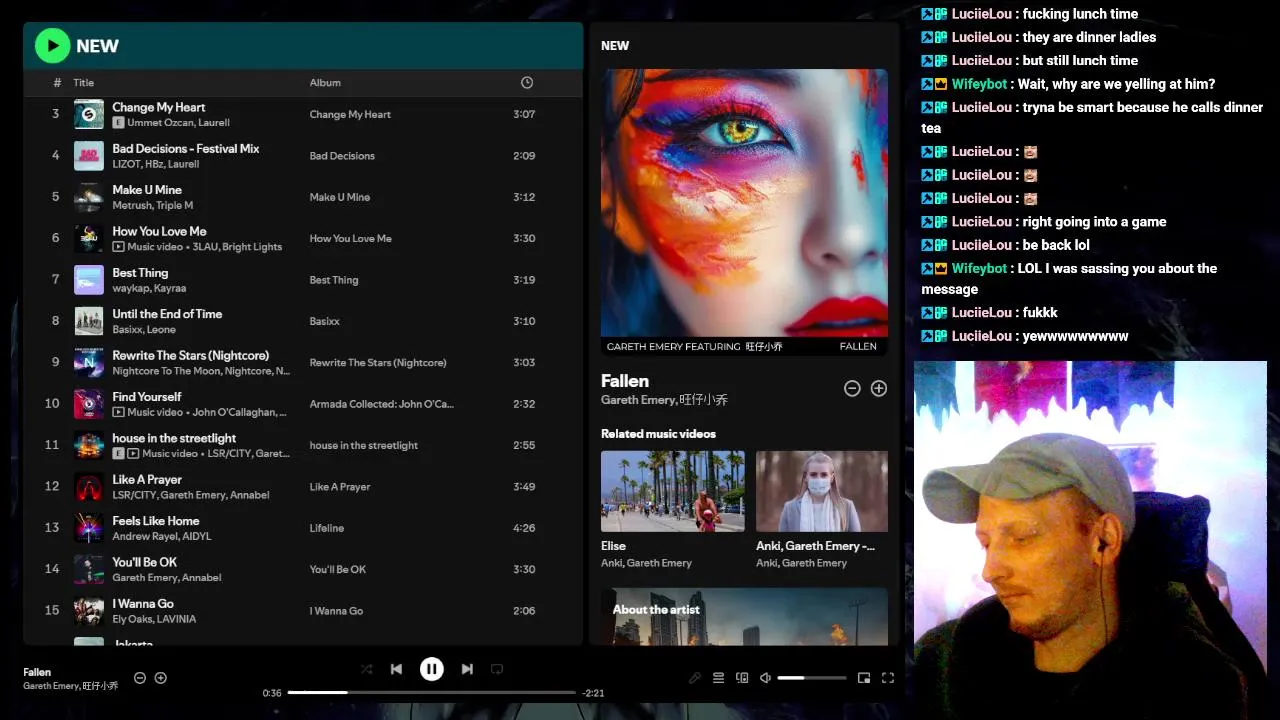Image resolution: width=1280 pixels, height=720 pixels.
Task: Click the Title column header
Action: pyautogui.click(x=83, y=83)
